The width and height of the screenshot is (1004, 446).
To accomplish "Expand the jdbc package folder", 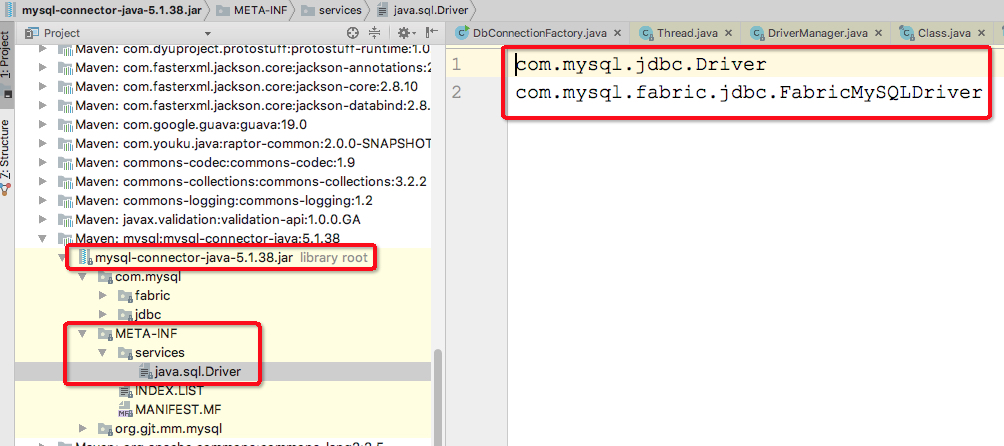I will click(x=102, y=314).
